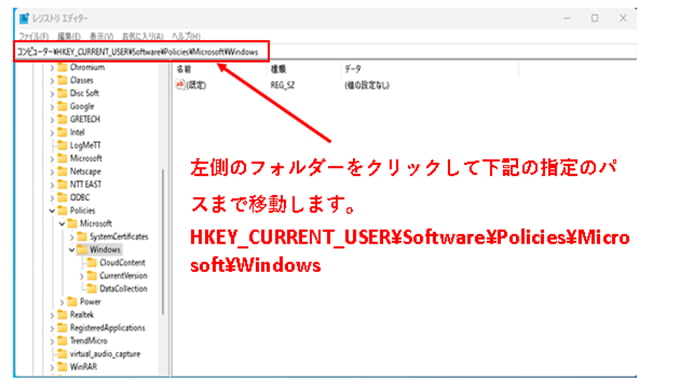The image size is (680, 390).
Task: Select the virtual_audio_capture folder icon
Action: pyautogui.click(x=63, y=354)
